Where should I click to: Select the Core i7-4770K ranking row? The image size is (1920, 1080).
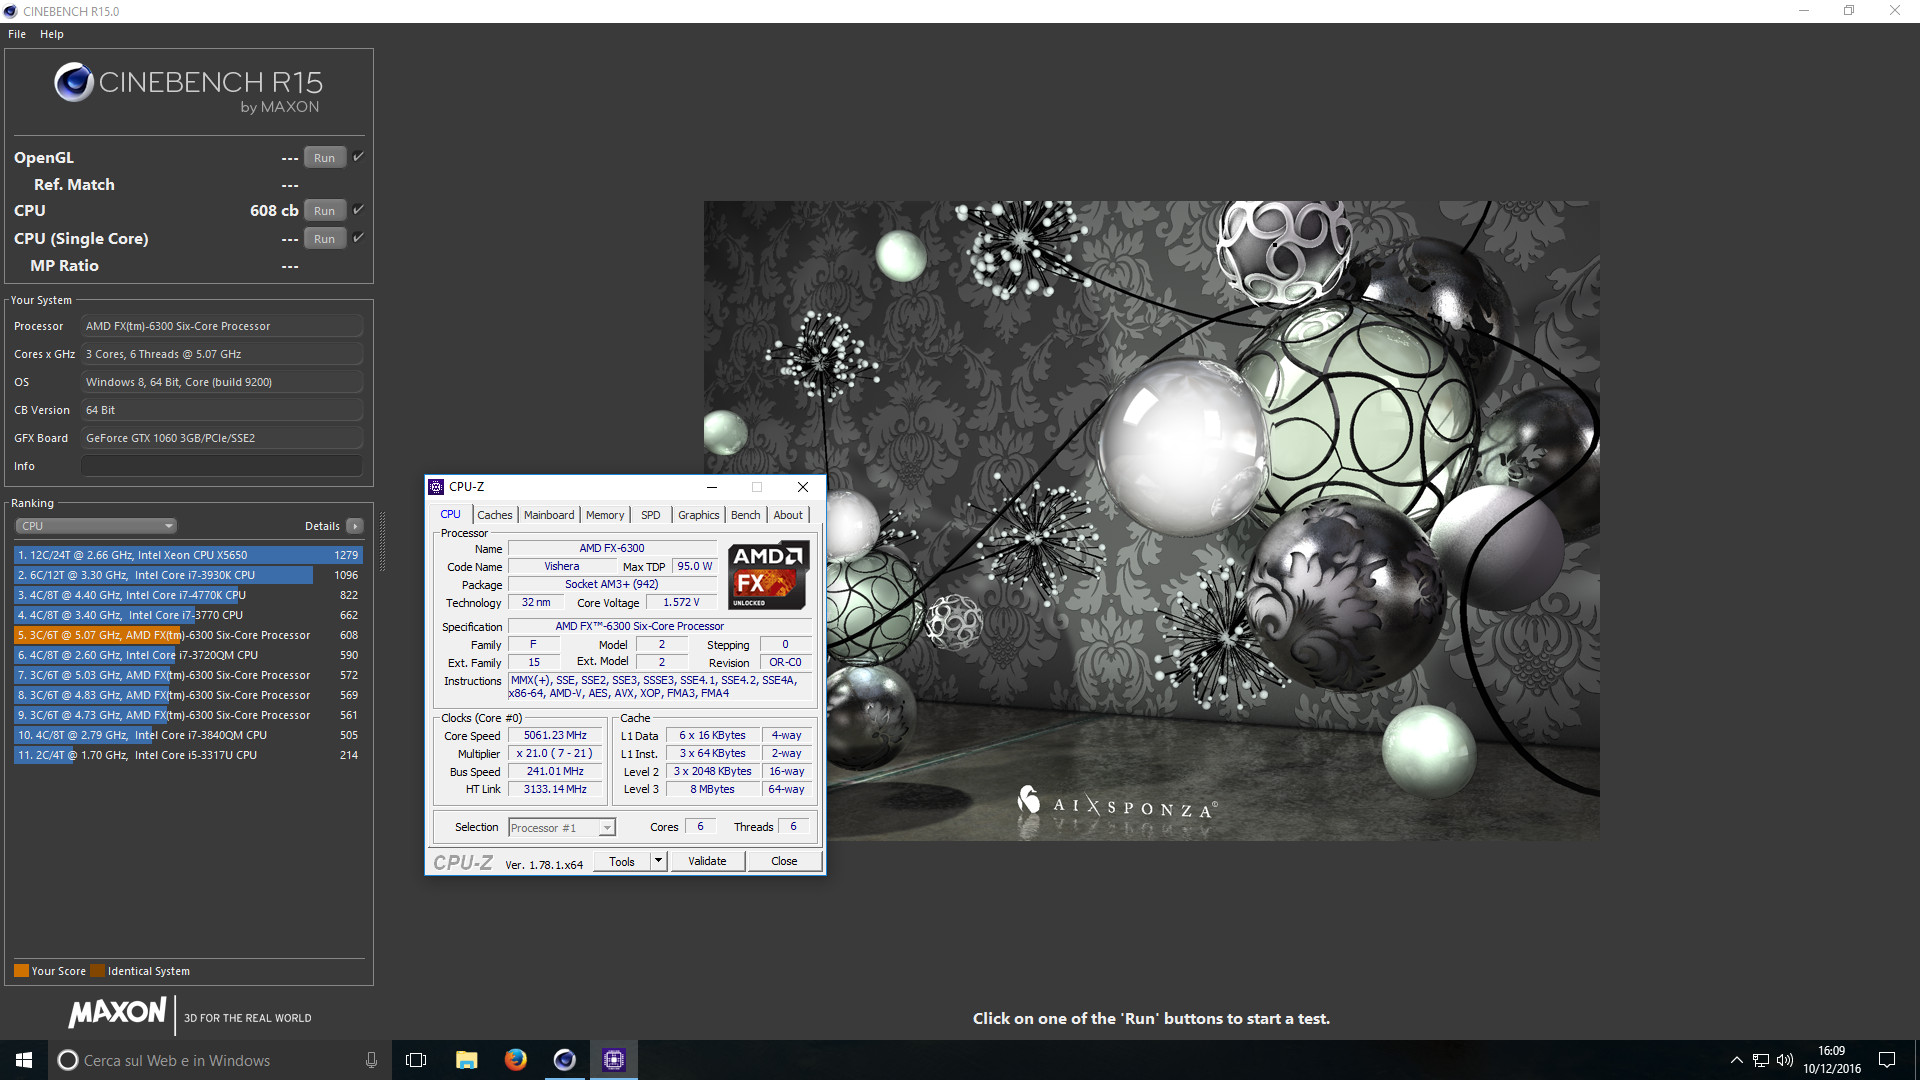click(x=188, y=595)
